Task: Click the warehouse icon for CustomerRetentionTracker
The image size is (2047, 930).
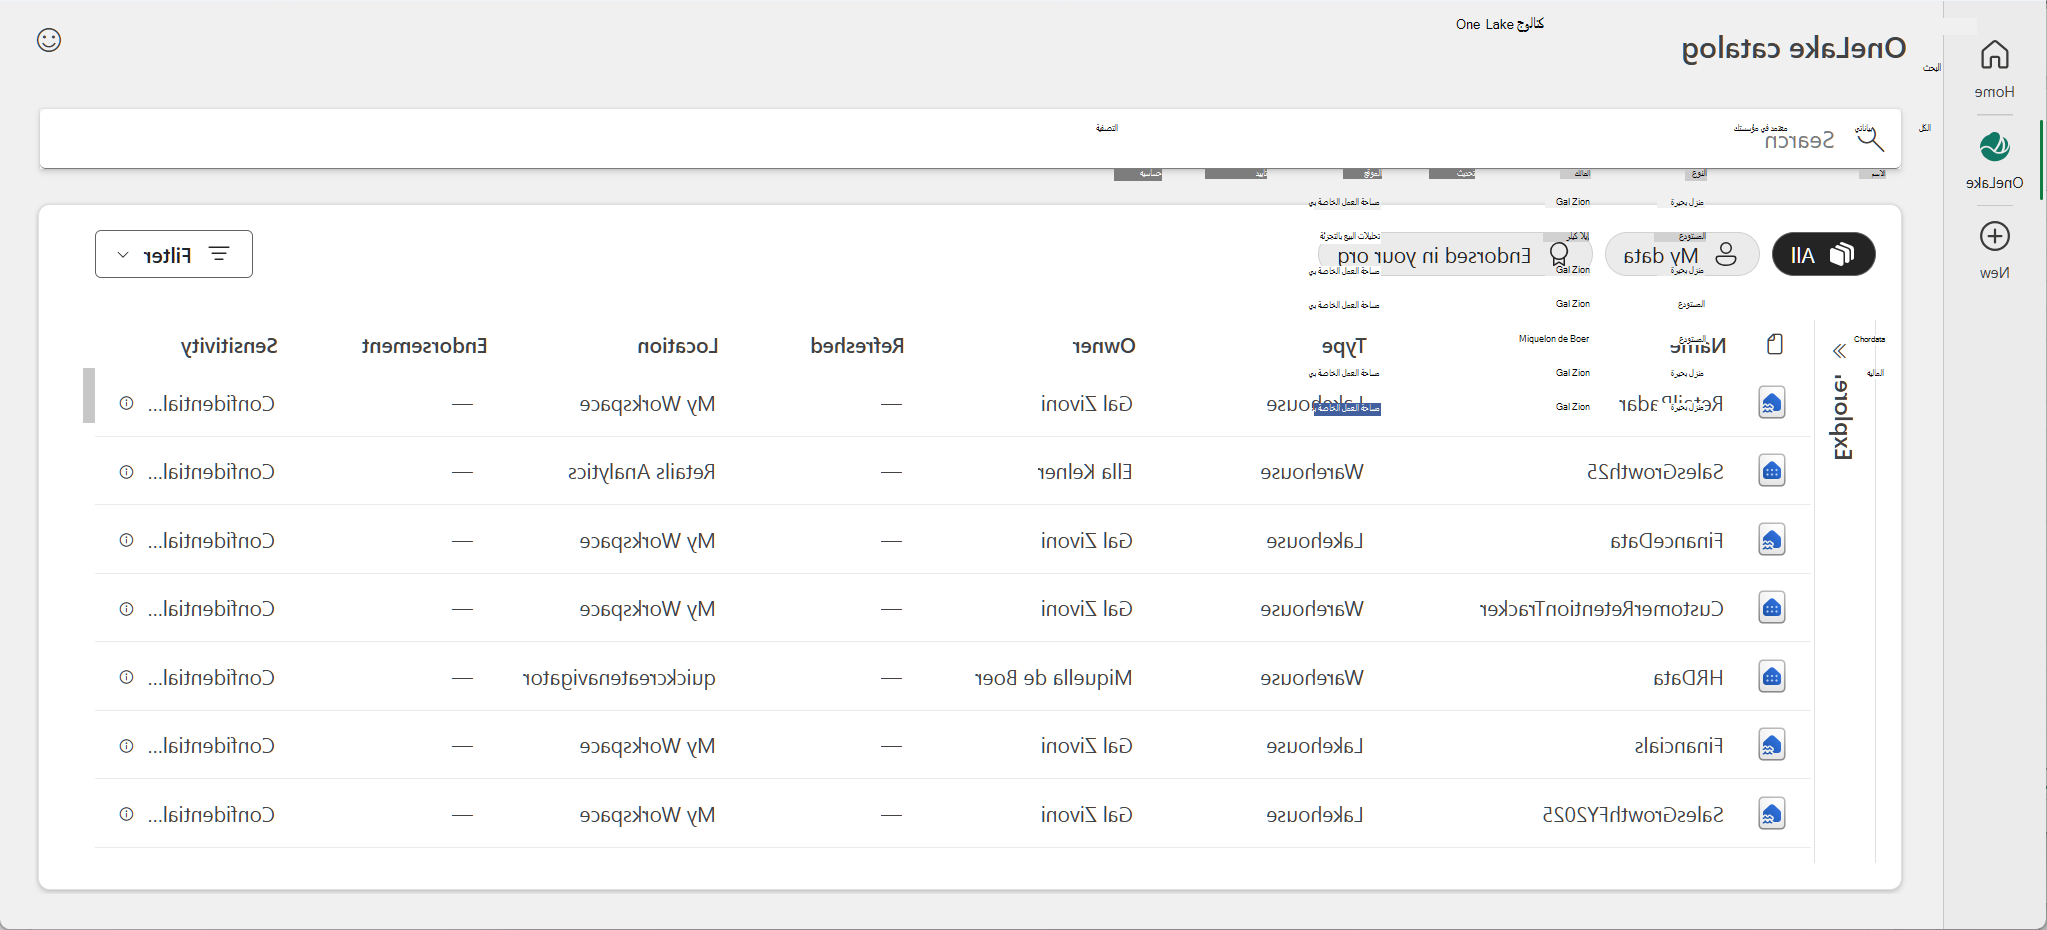Action: coord(1772,608)
